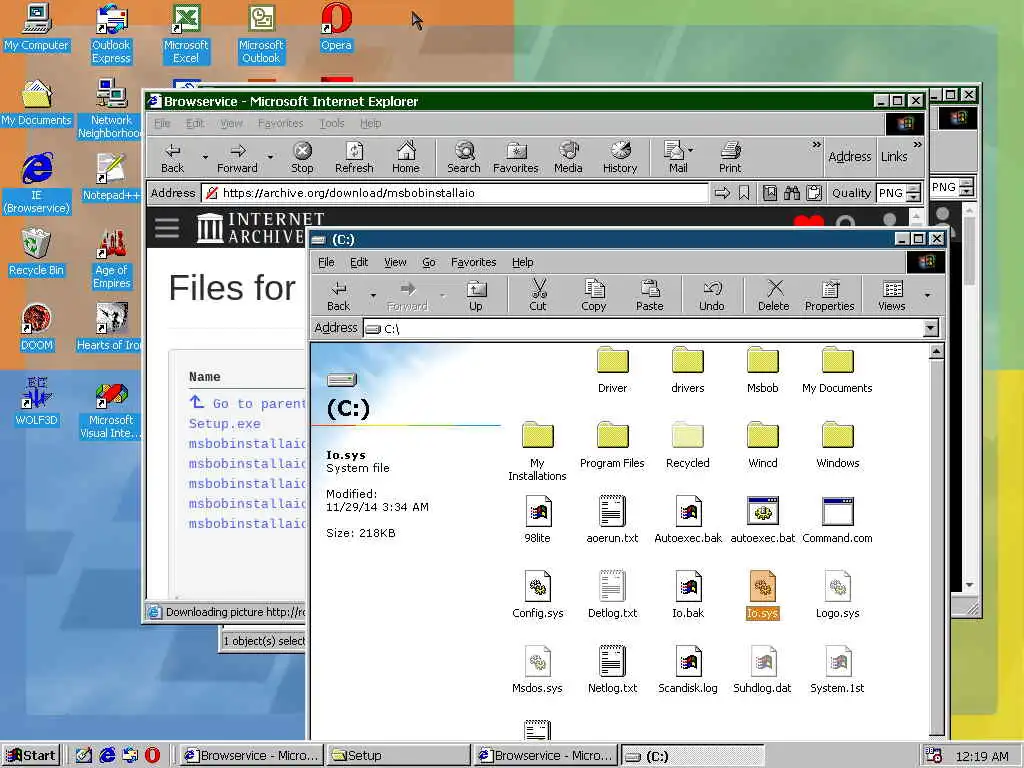Click the Opera quick launch icon in taskbar
Image resolution: width=1024 pixels, height=768 pixels.
tap(152, 755)
